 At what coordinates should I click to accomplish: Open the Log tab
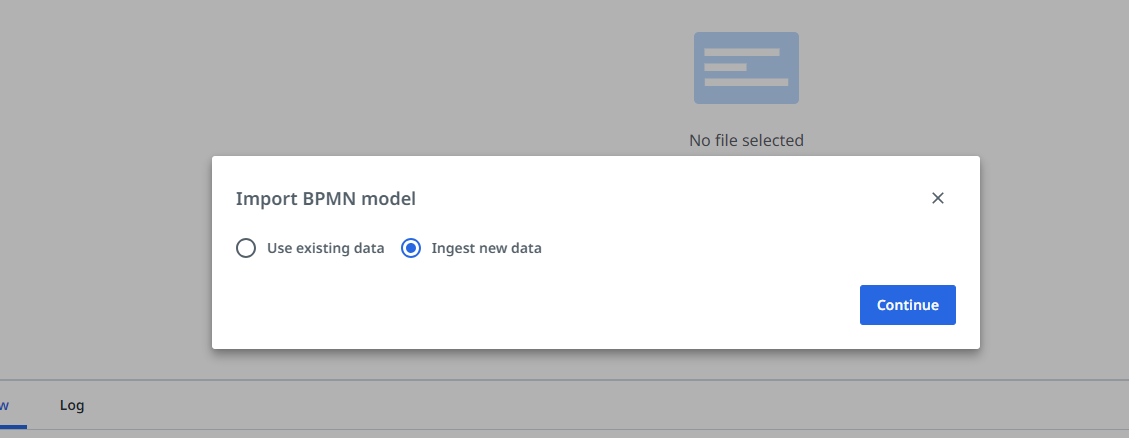click(x=72, y=405)
